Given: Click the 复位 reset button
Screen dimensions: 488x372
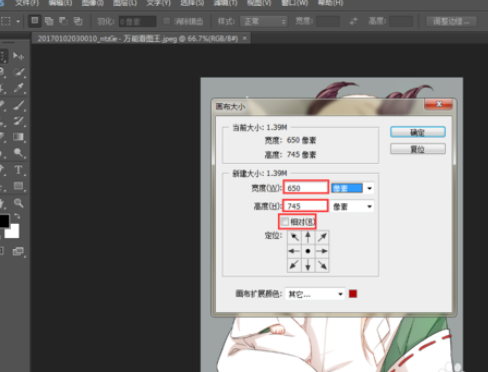Looking at the screenshot, I should [x=418, y=149].
